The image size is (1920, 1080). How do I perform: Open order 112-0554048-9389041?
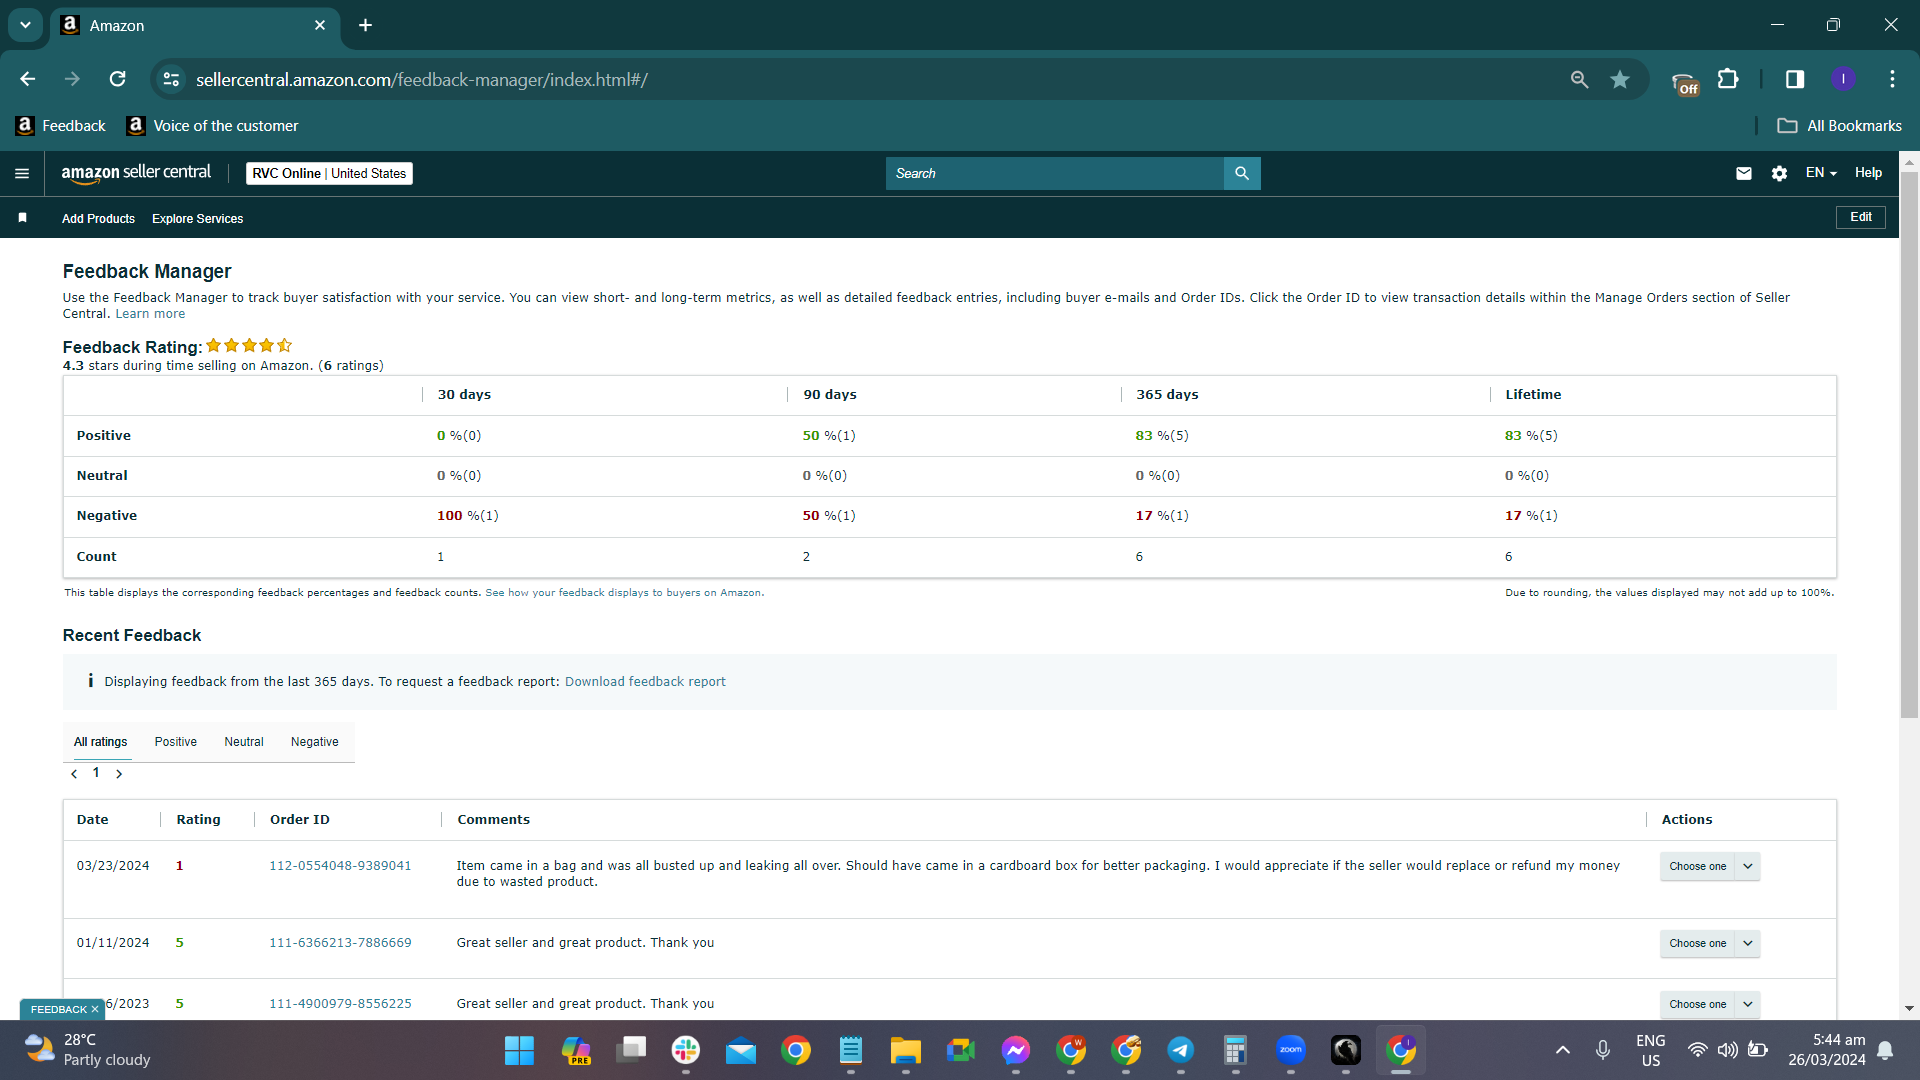tap(340, 866)
